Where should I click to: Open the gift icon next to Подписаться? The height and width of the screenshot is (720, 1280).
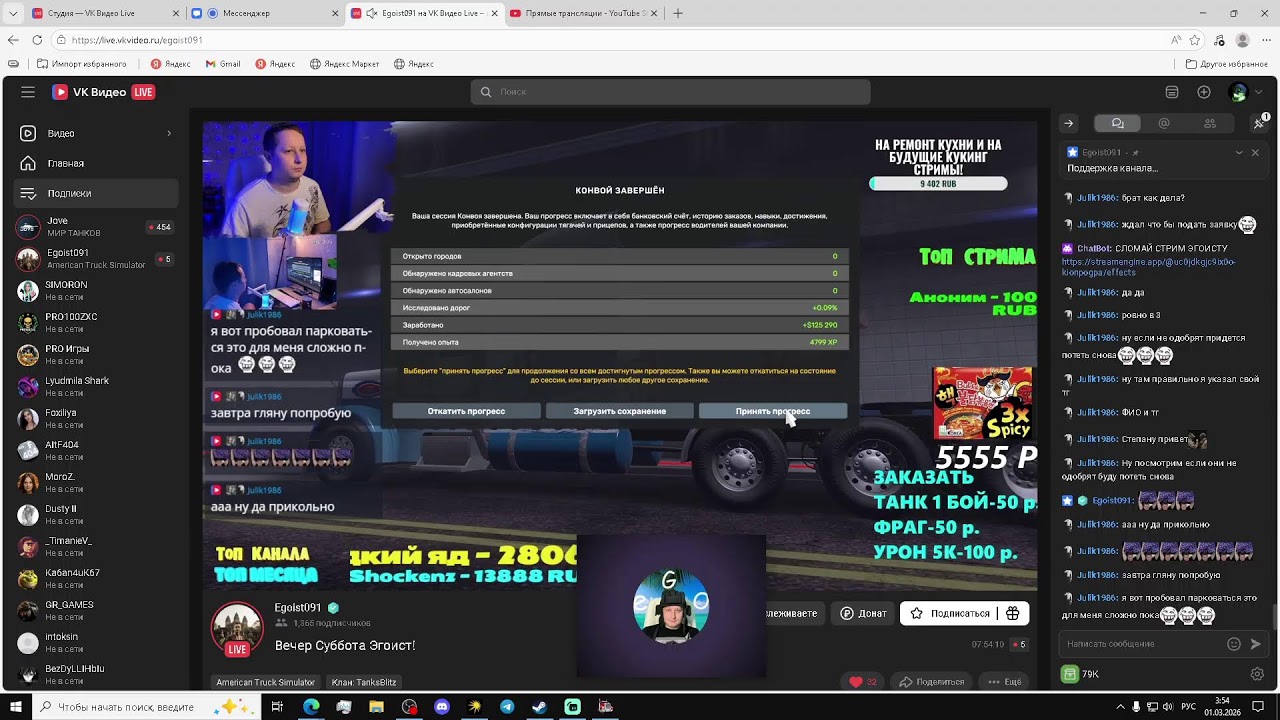click(x=1013, y=613)
